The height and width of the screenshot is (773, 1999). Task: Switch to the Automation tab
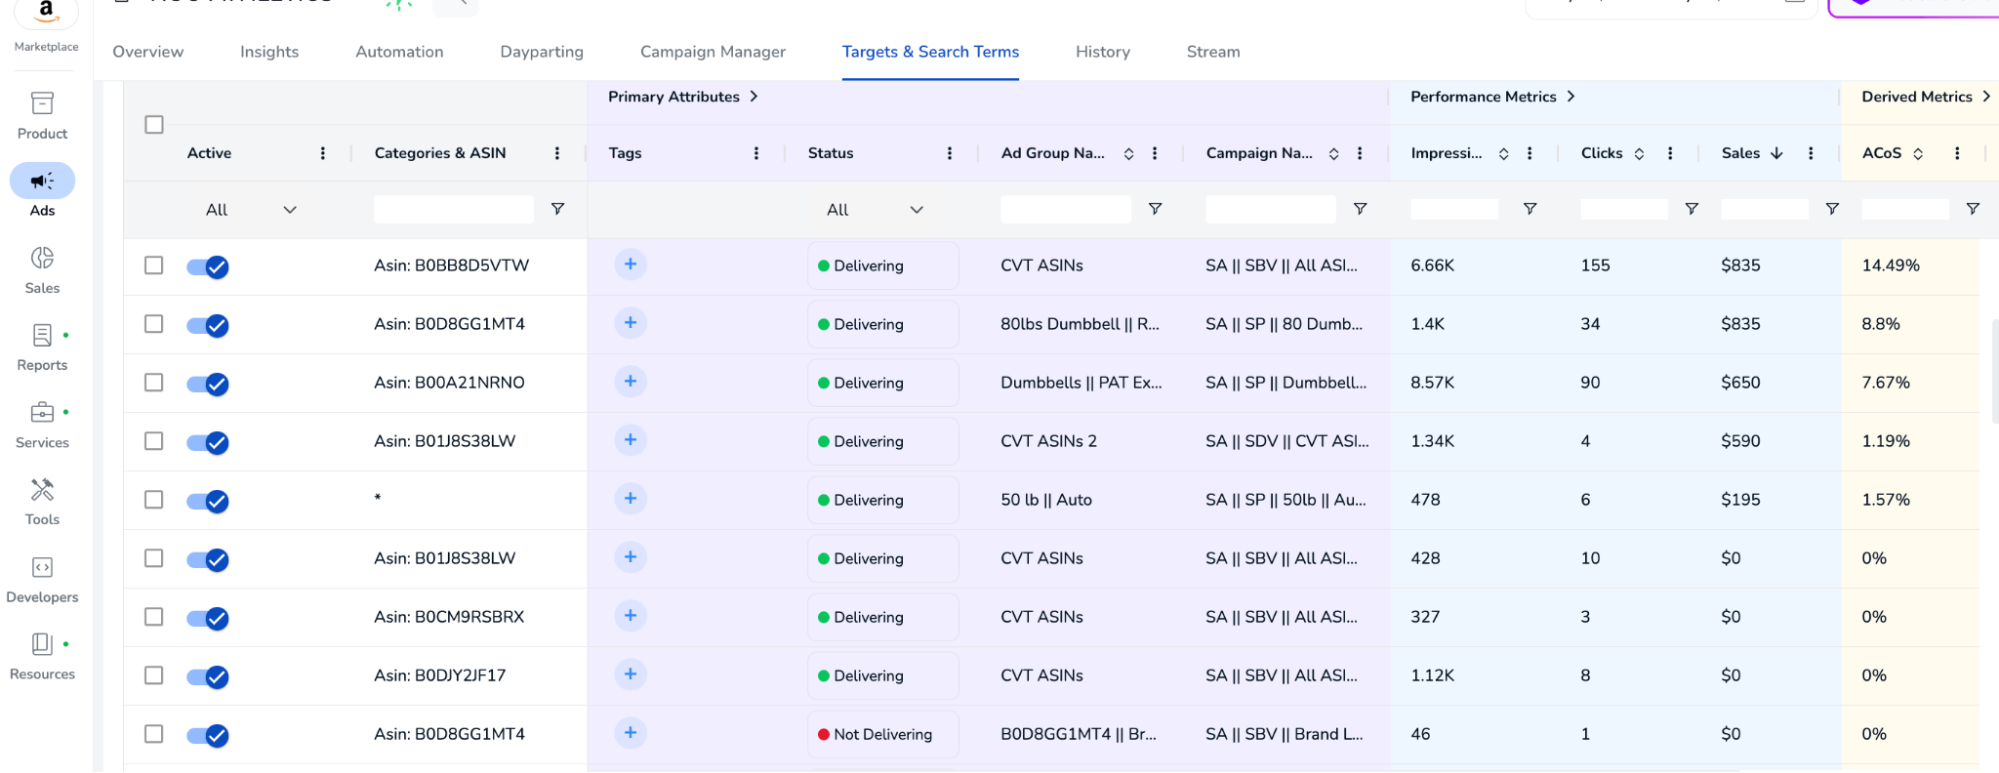click(399, 52)
